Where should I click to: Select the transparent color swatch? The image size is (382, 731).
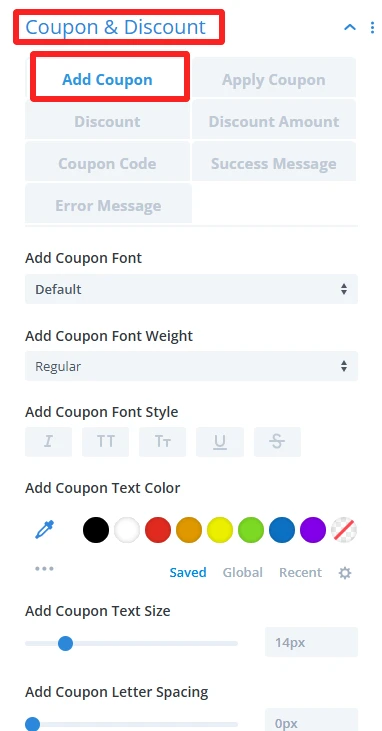(344, 530)
